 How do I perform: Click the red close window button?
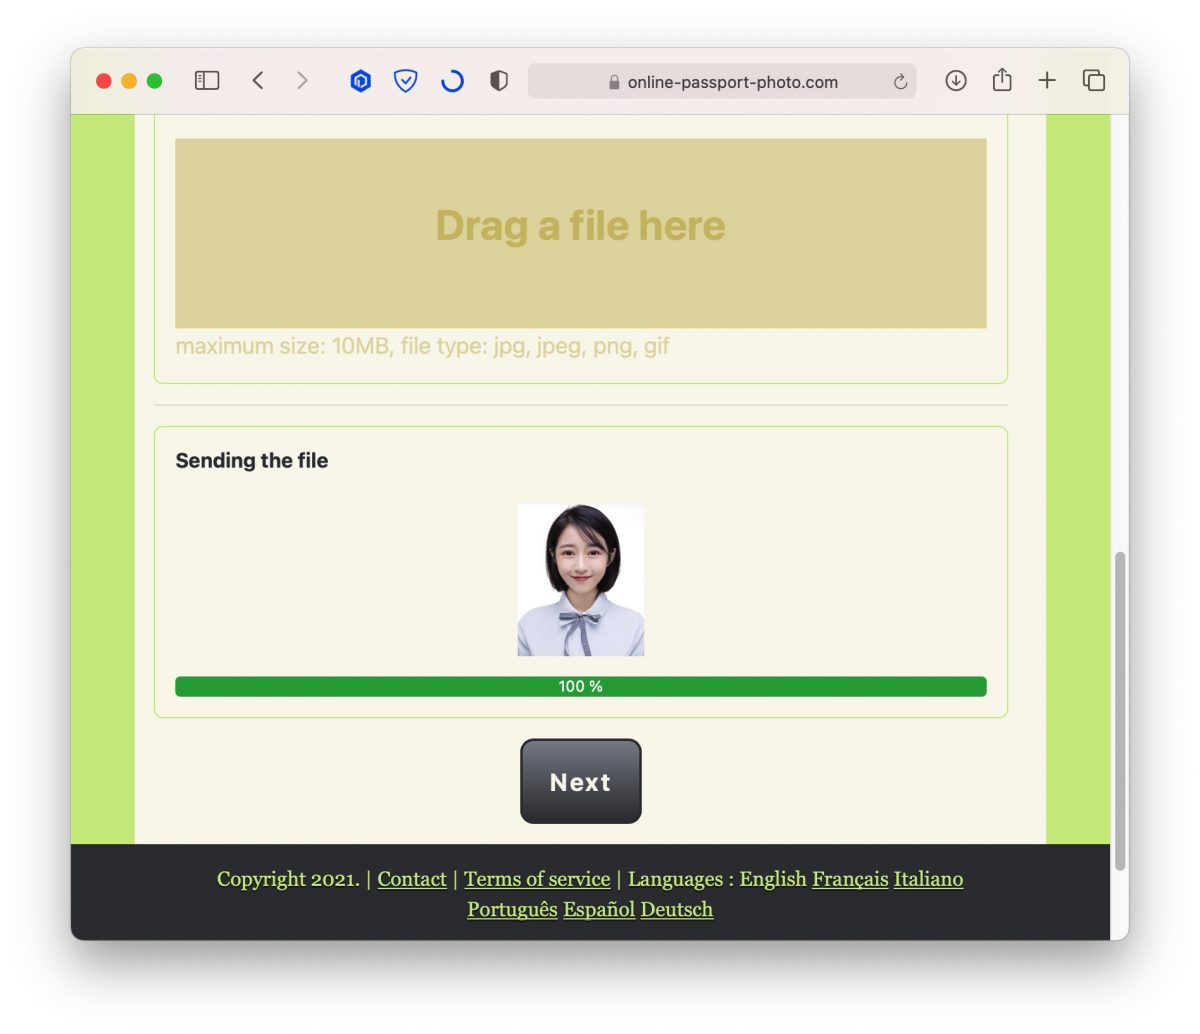(x=103, y=81)
